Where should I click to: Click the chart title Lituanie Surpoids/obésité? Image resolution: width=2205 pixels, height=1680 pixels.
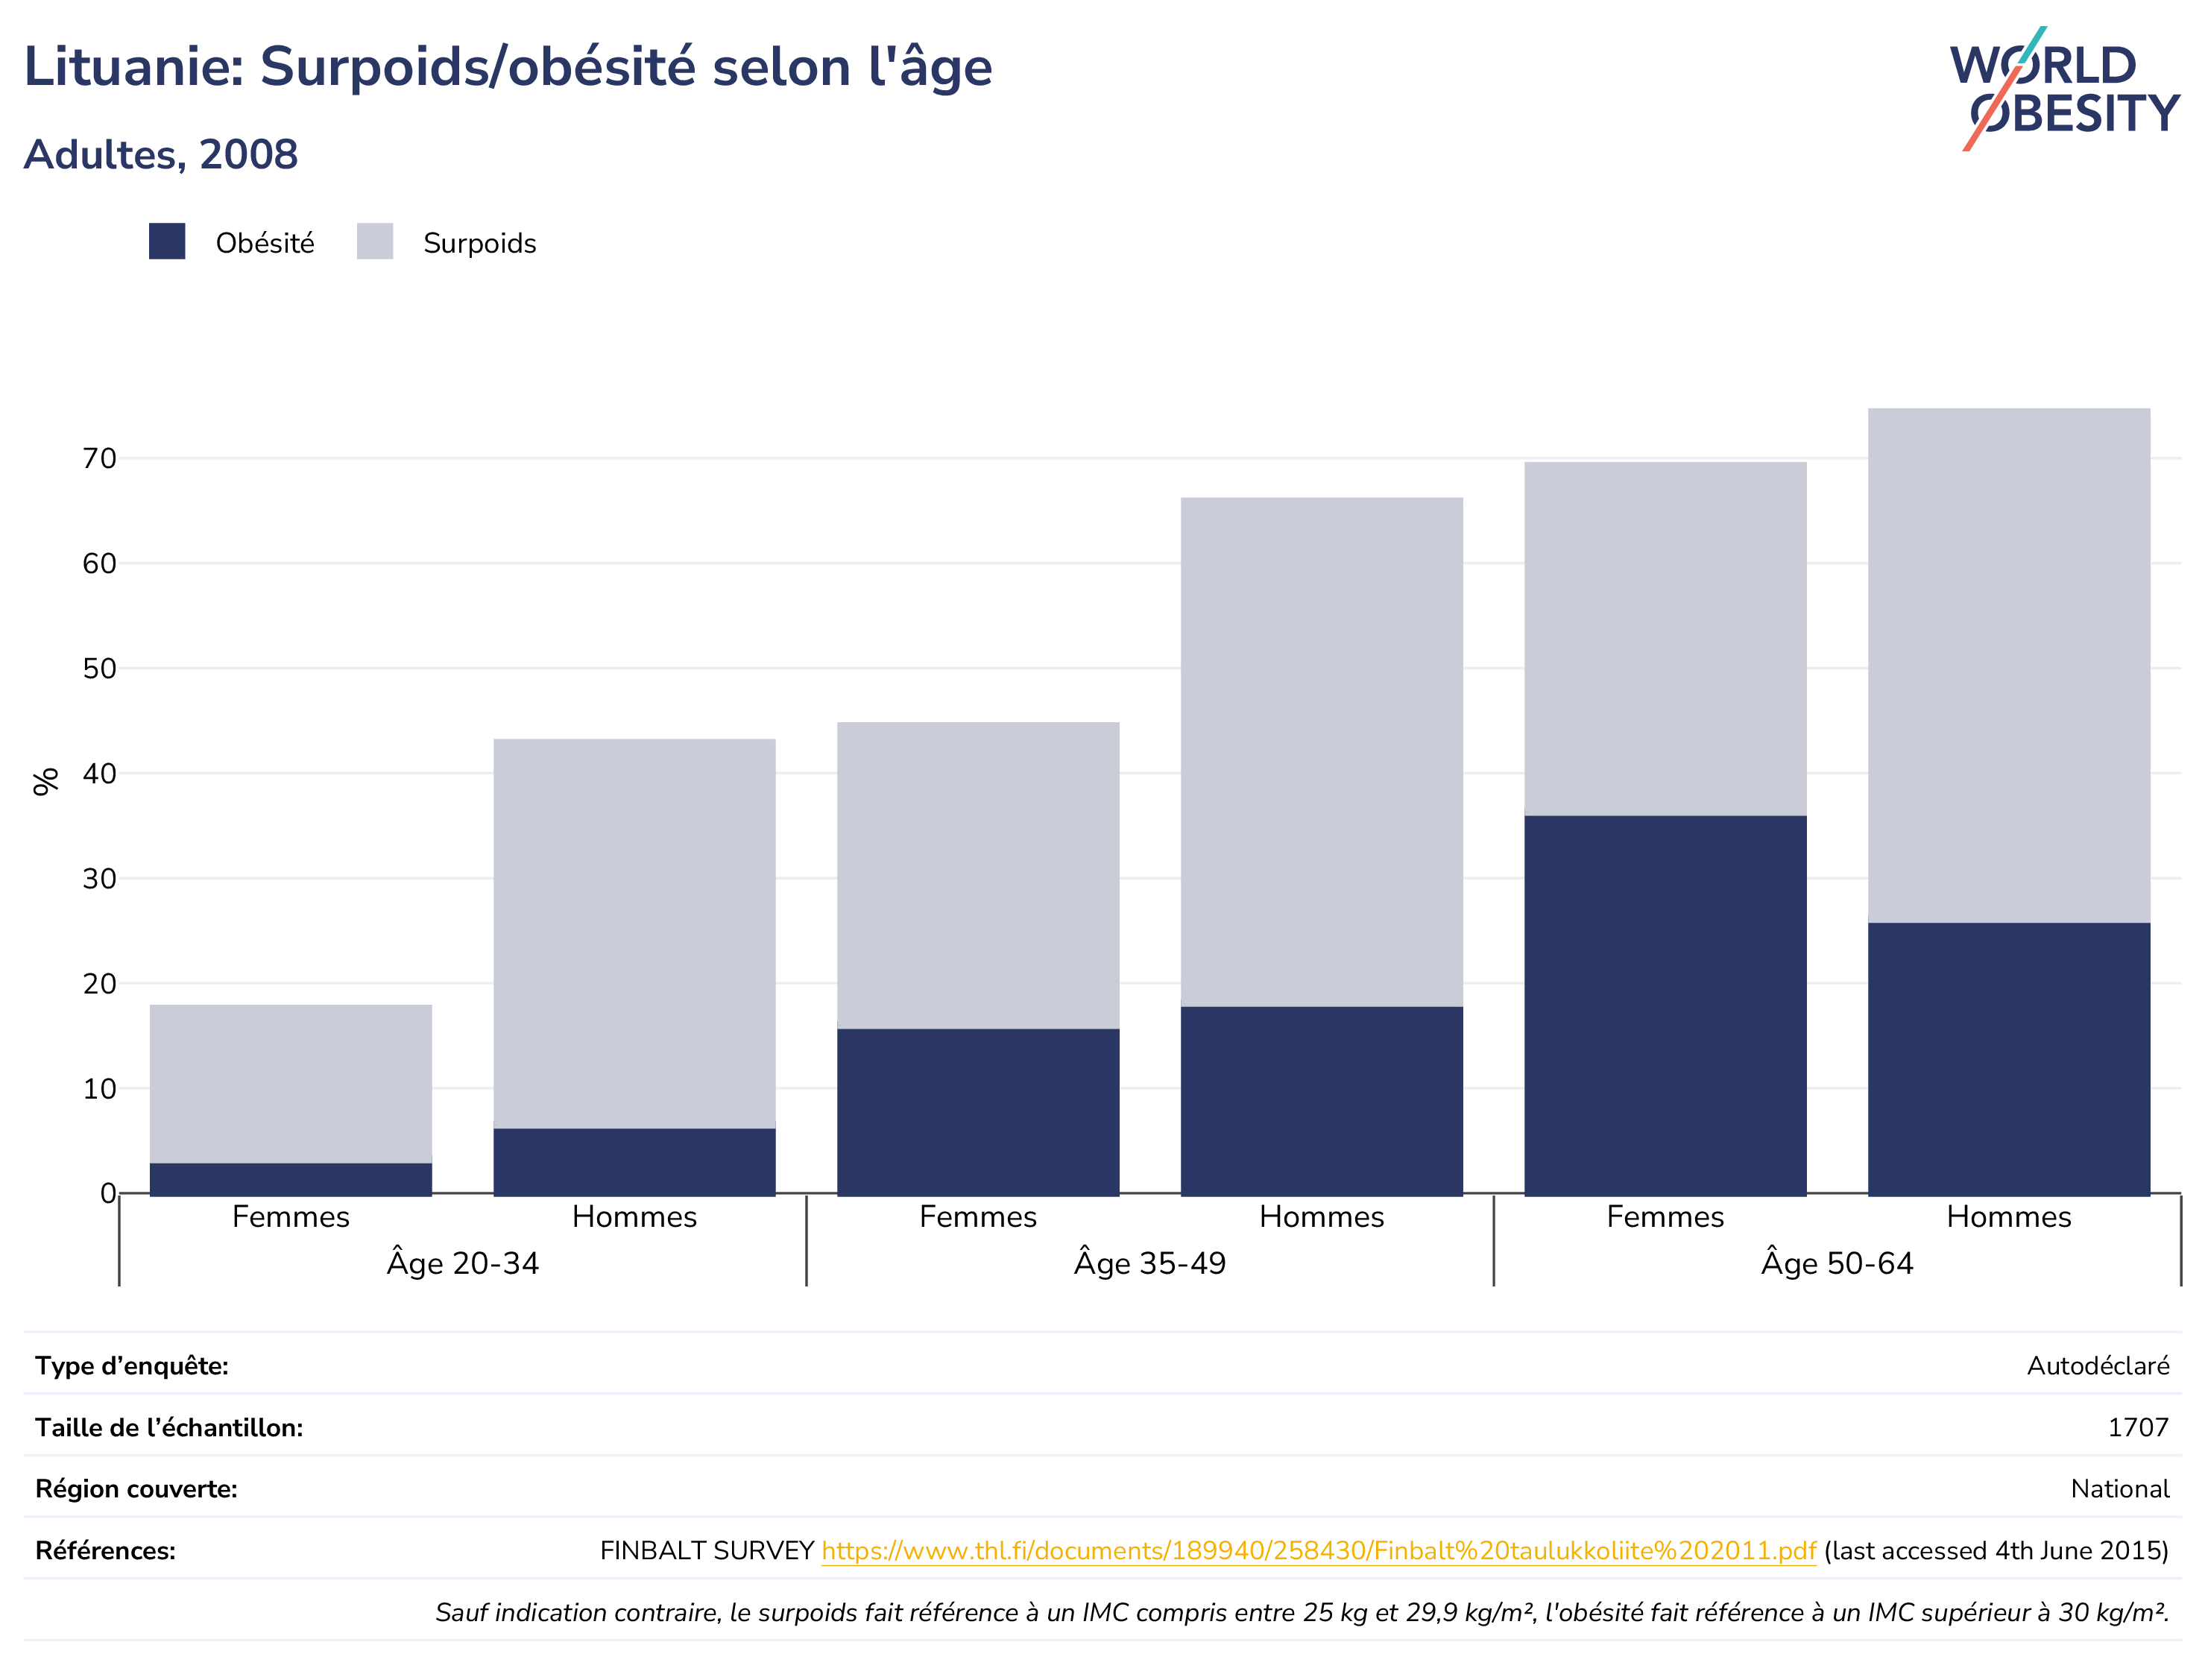click(x=508, y=68)
